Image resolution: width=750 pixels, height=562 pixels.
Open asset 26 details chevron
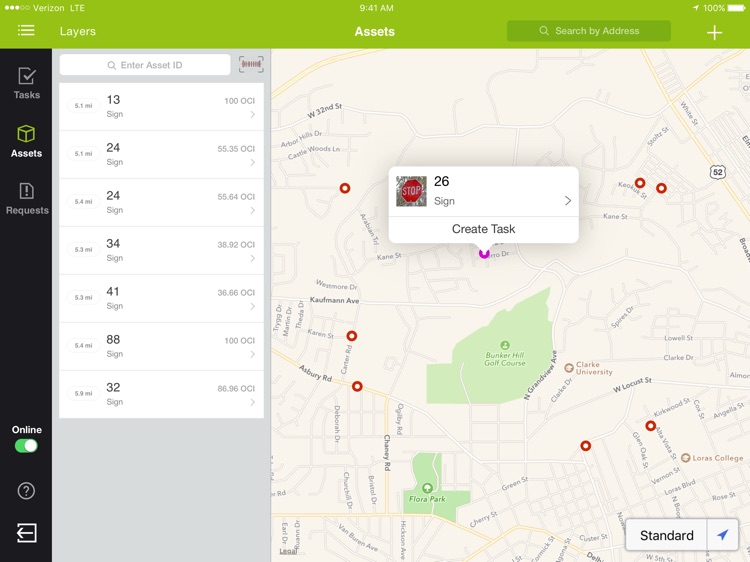568,200
